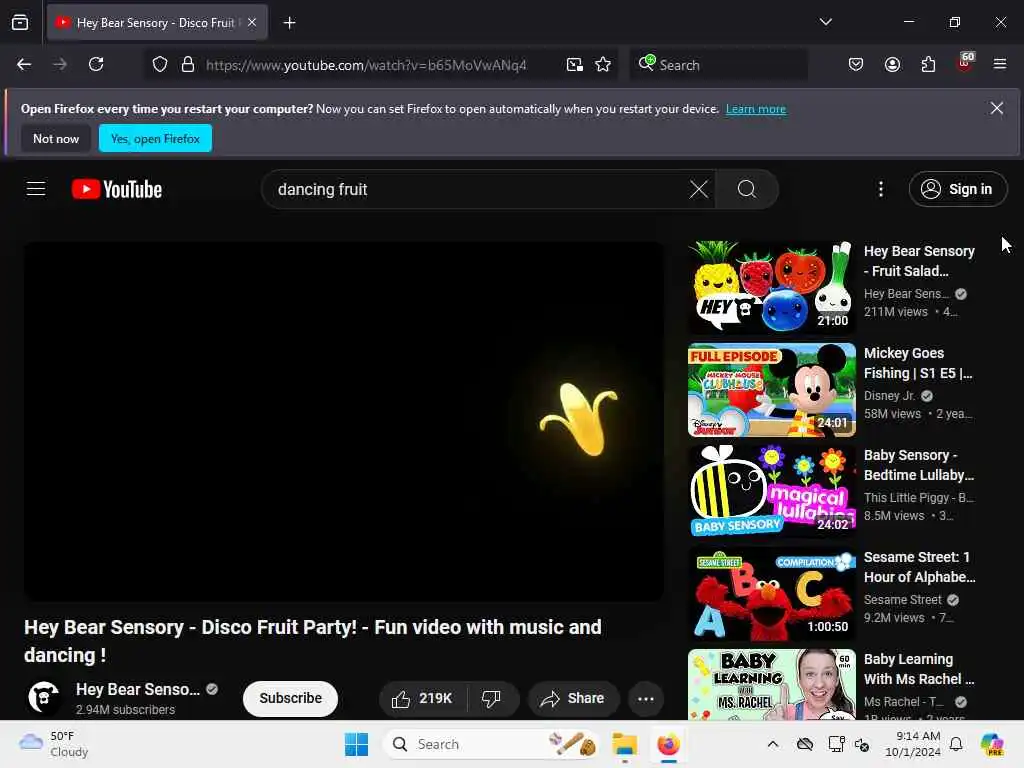Open Baby Learning With Ms Rachel title
This screenshot has width=1024, height=768.
tap(919, 669)
